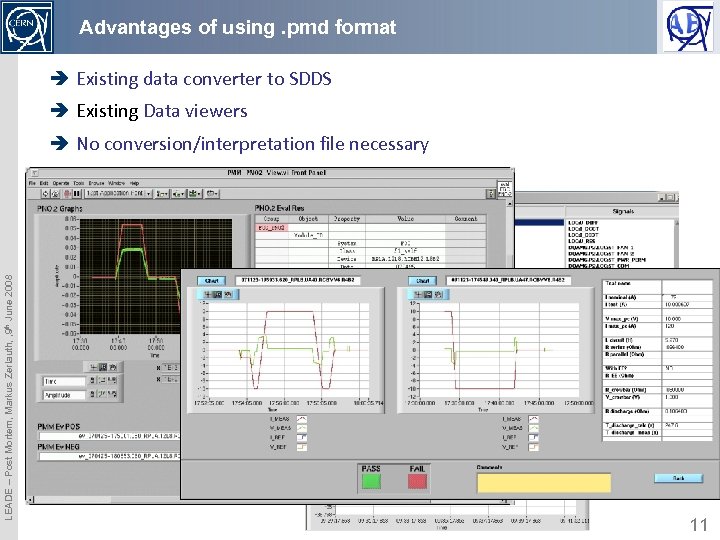Click the PMM Ev NEG file field
The width and height of the screenshot is (720, 540).
(x=110, y=456)
